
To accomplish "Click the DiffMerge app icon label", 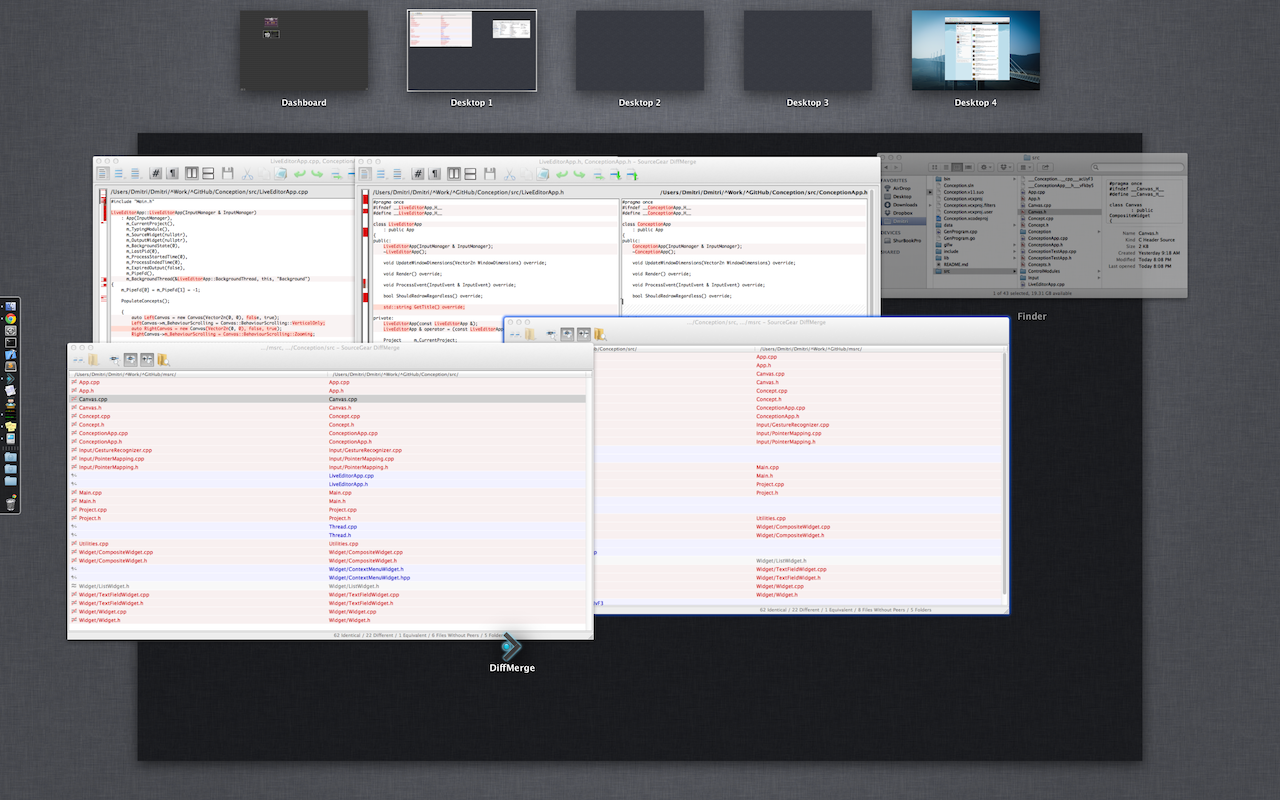I will 512,667.
